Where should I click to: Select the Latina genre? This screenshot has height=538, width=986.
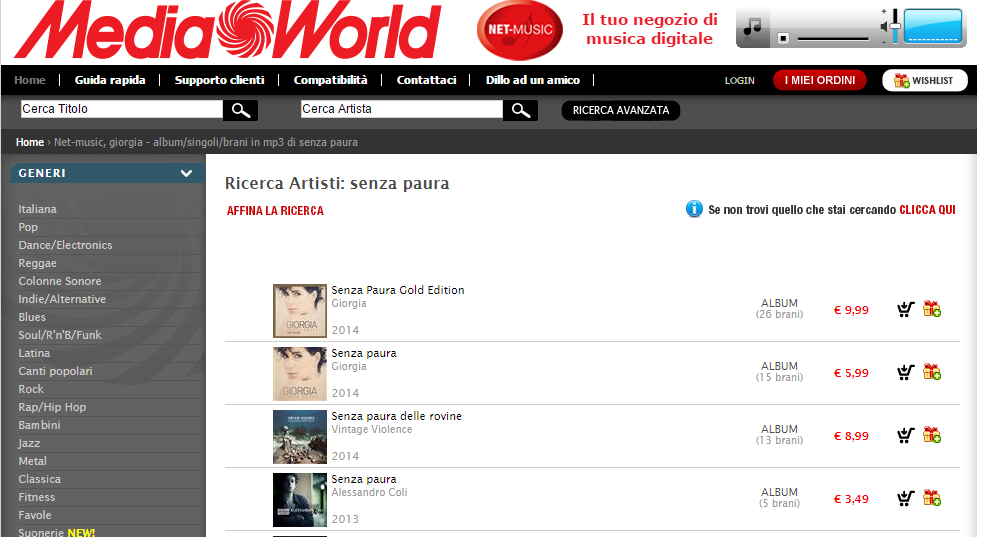pos(34,353)
